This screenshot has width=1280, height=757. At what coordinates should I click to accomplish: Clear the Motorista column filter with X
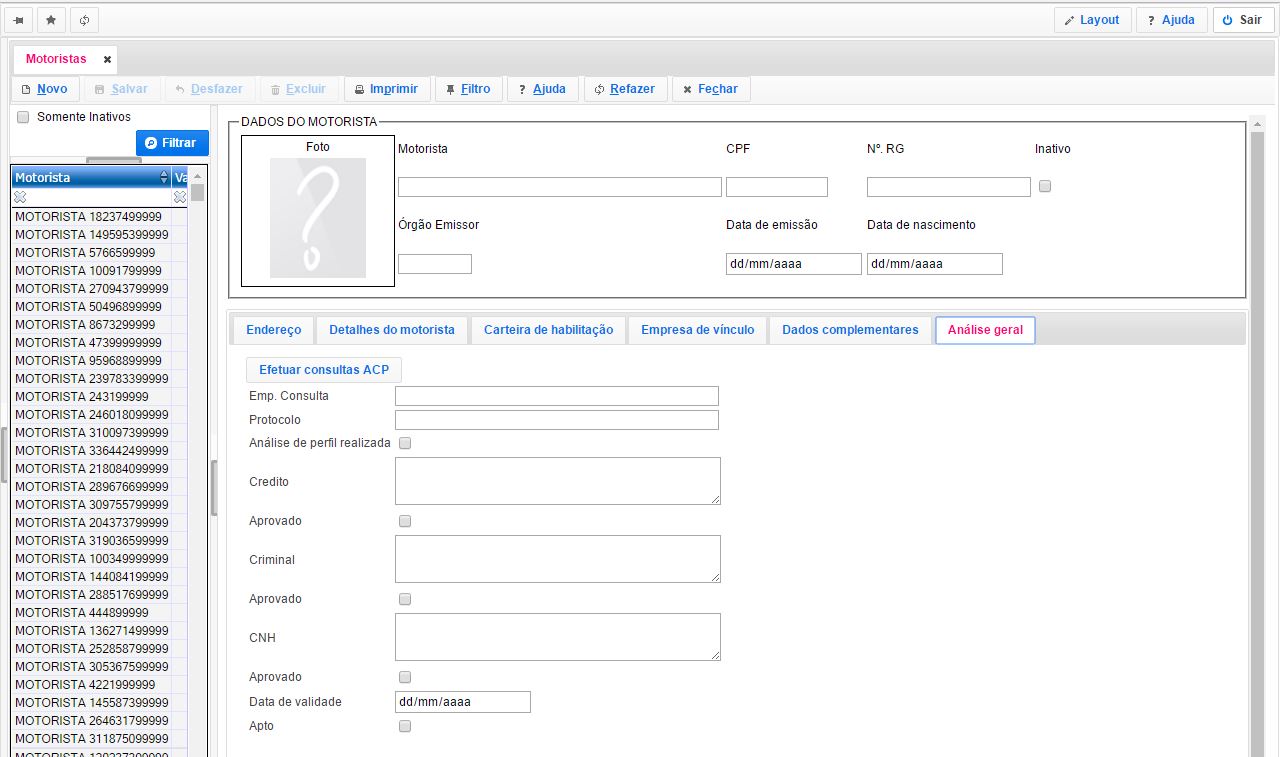pyautogui.click(x=20, y=197)
